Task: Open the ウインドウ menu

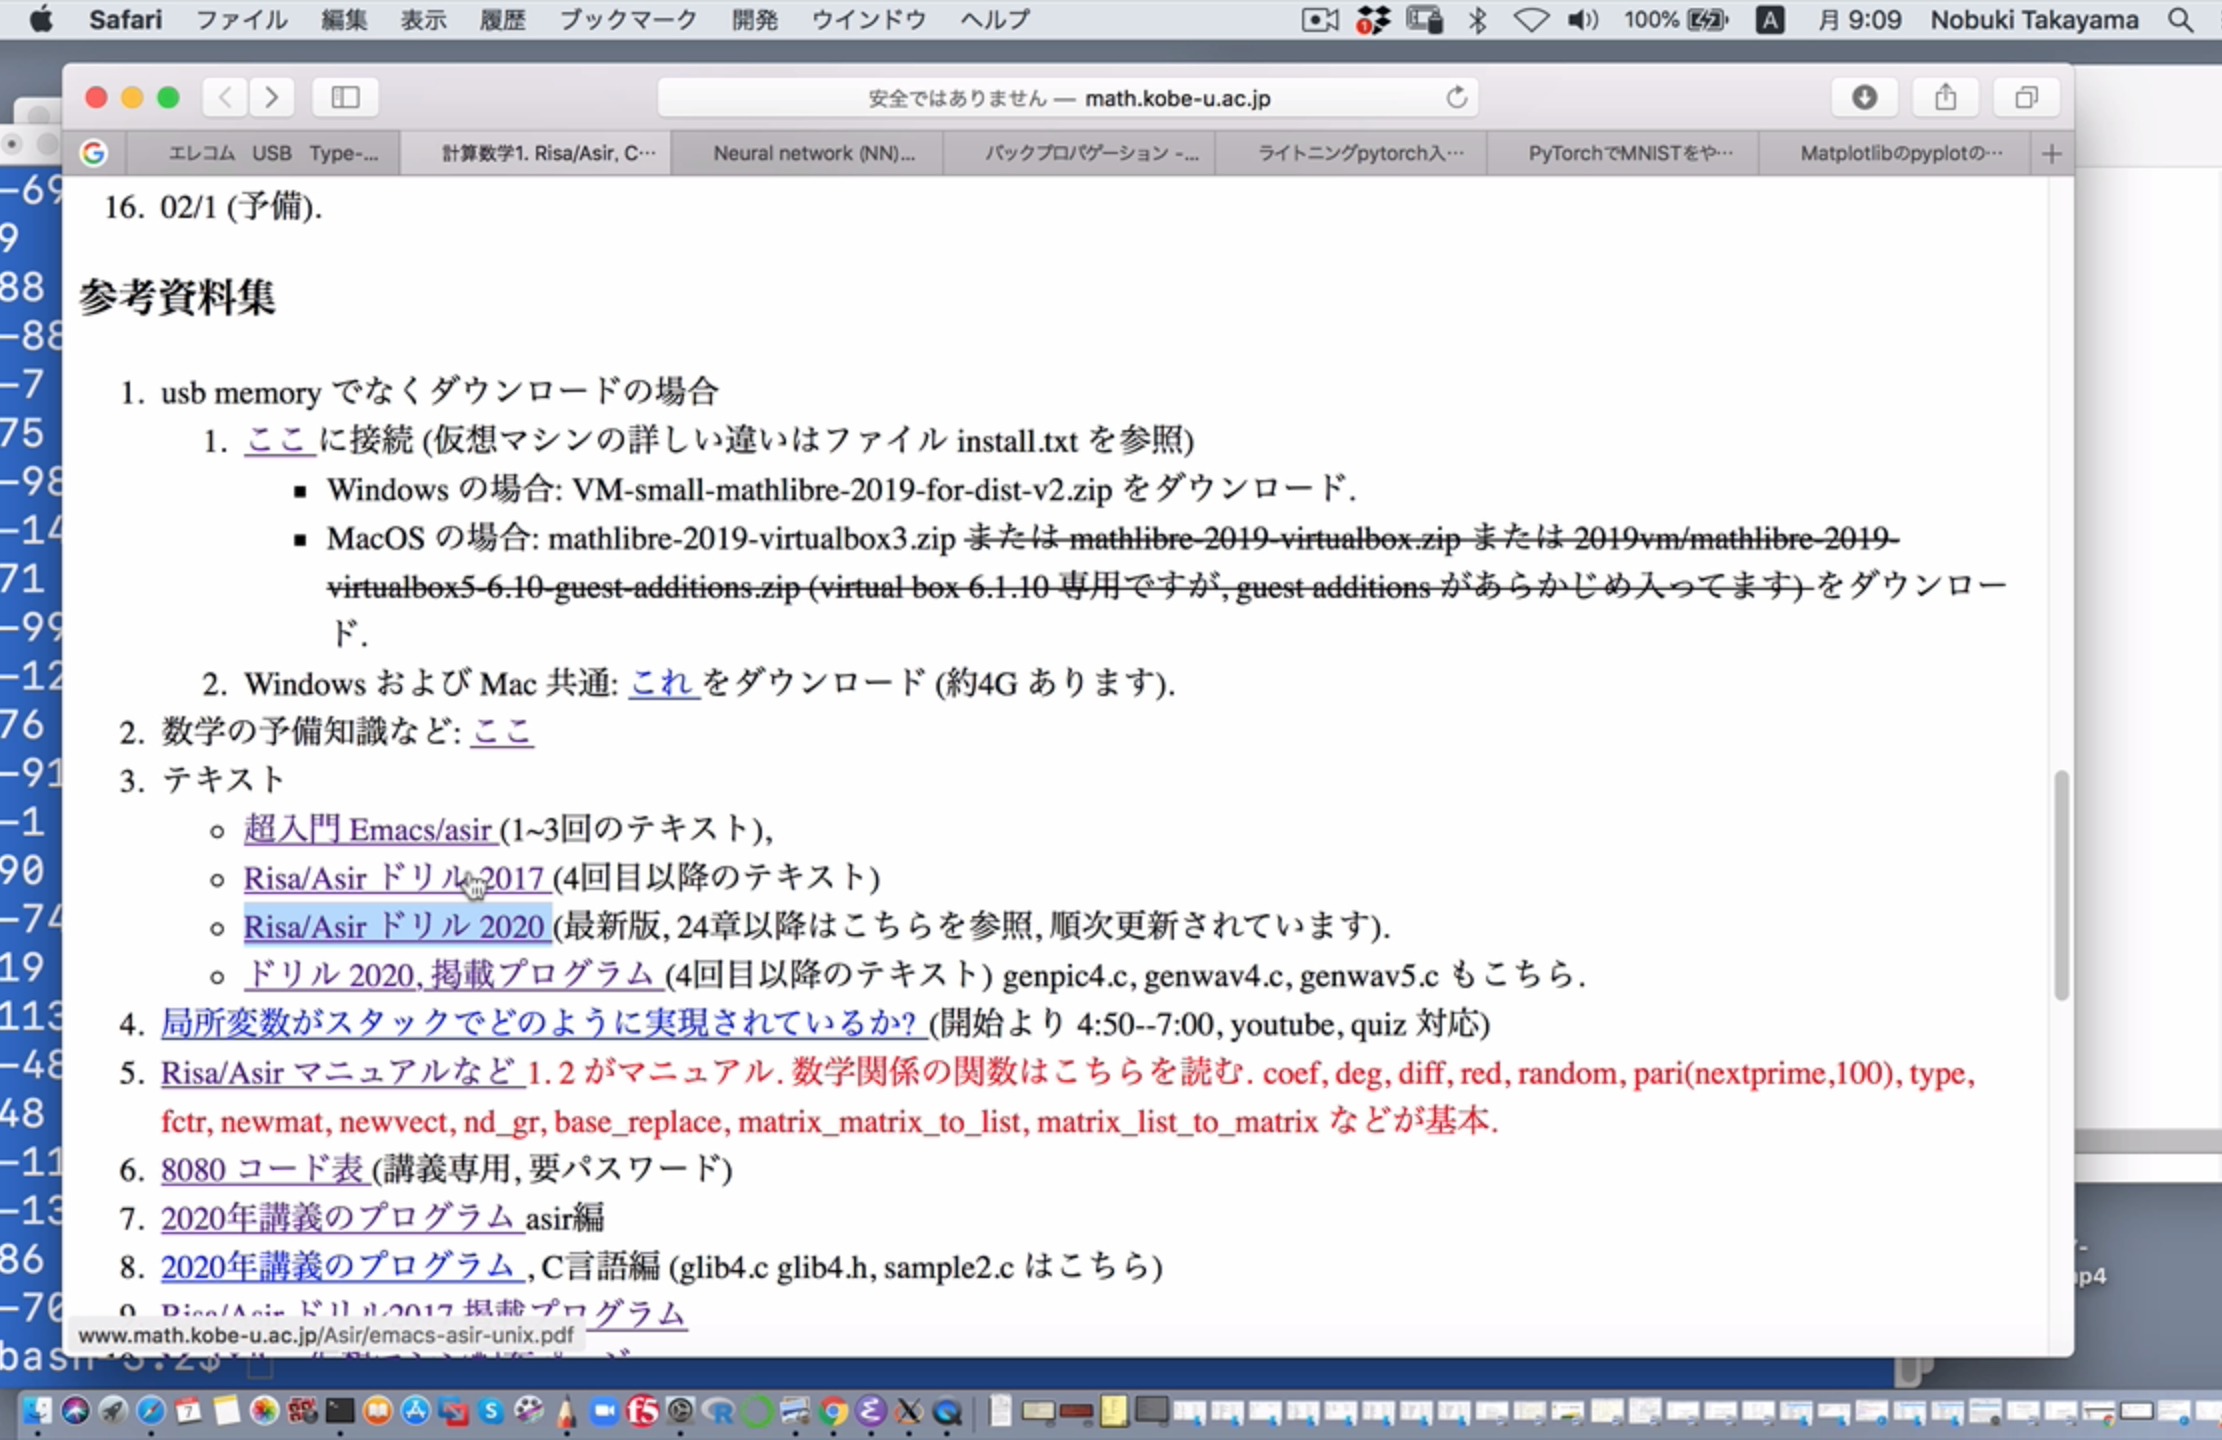Action: [x=868, y=19]
